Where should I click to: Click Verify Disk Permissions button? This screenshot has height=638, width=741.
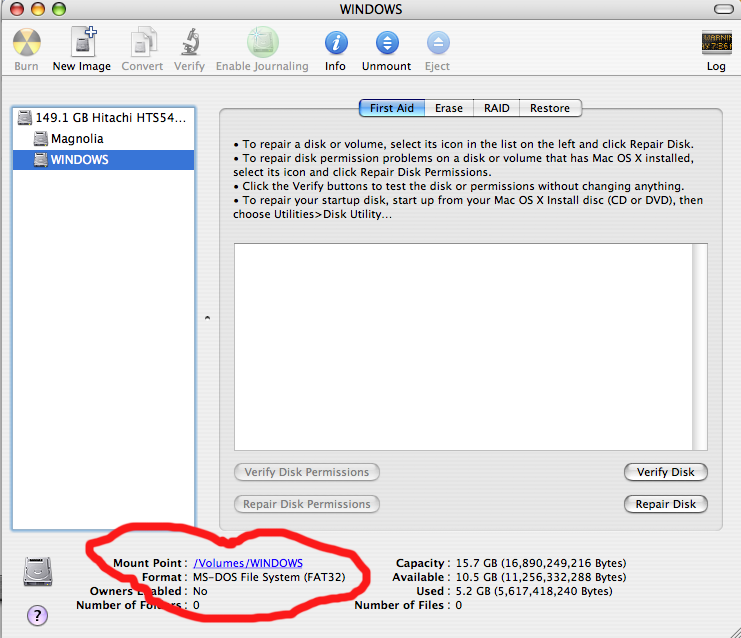(x=307, y=472)
